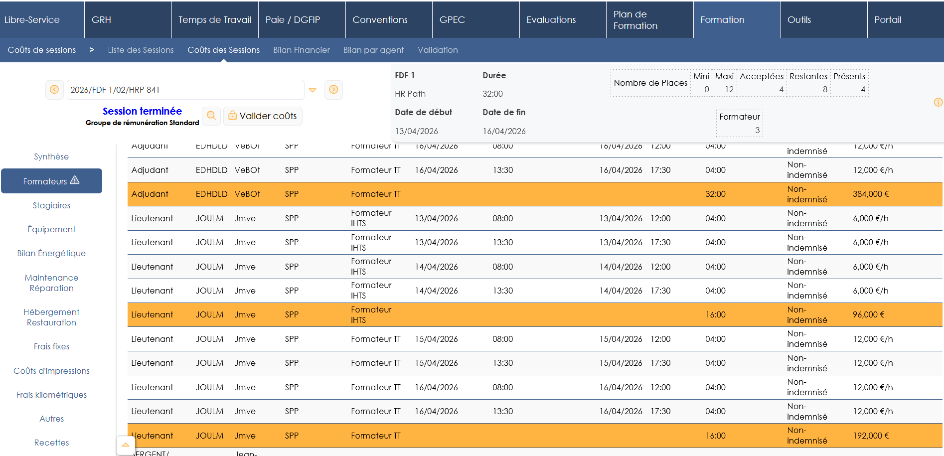Click Groupe de rémunération Standard label
Image resolution: width=944 pixels, height=456 pixels.
click(x=142, y=123)
